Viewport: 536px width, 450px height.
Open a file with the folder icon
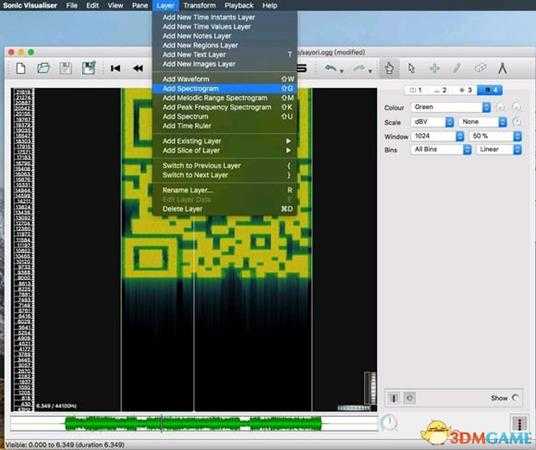(x=43, y=68)
